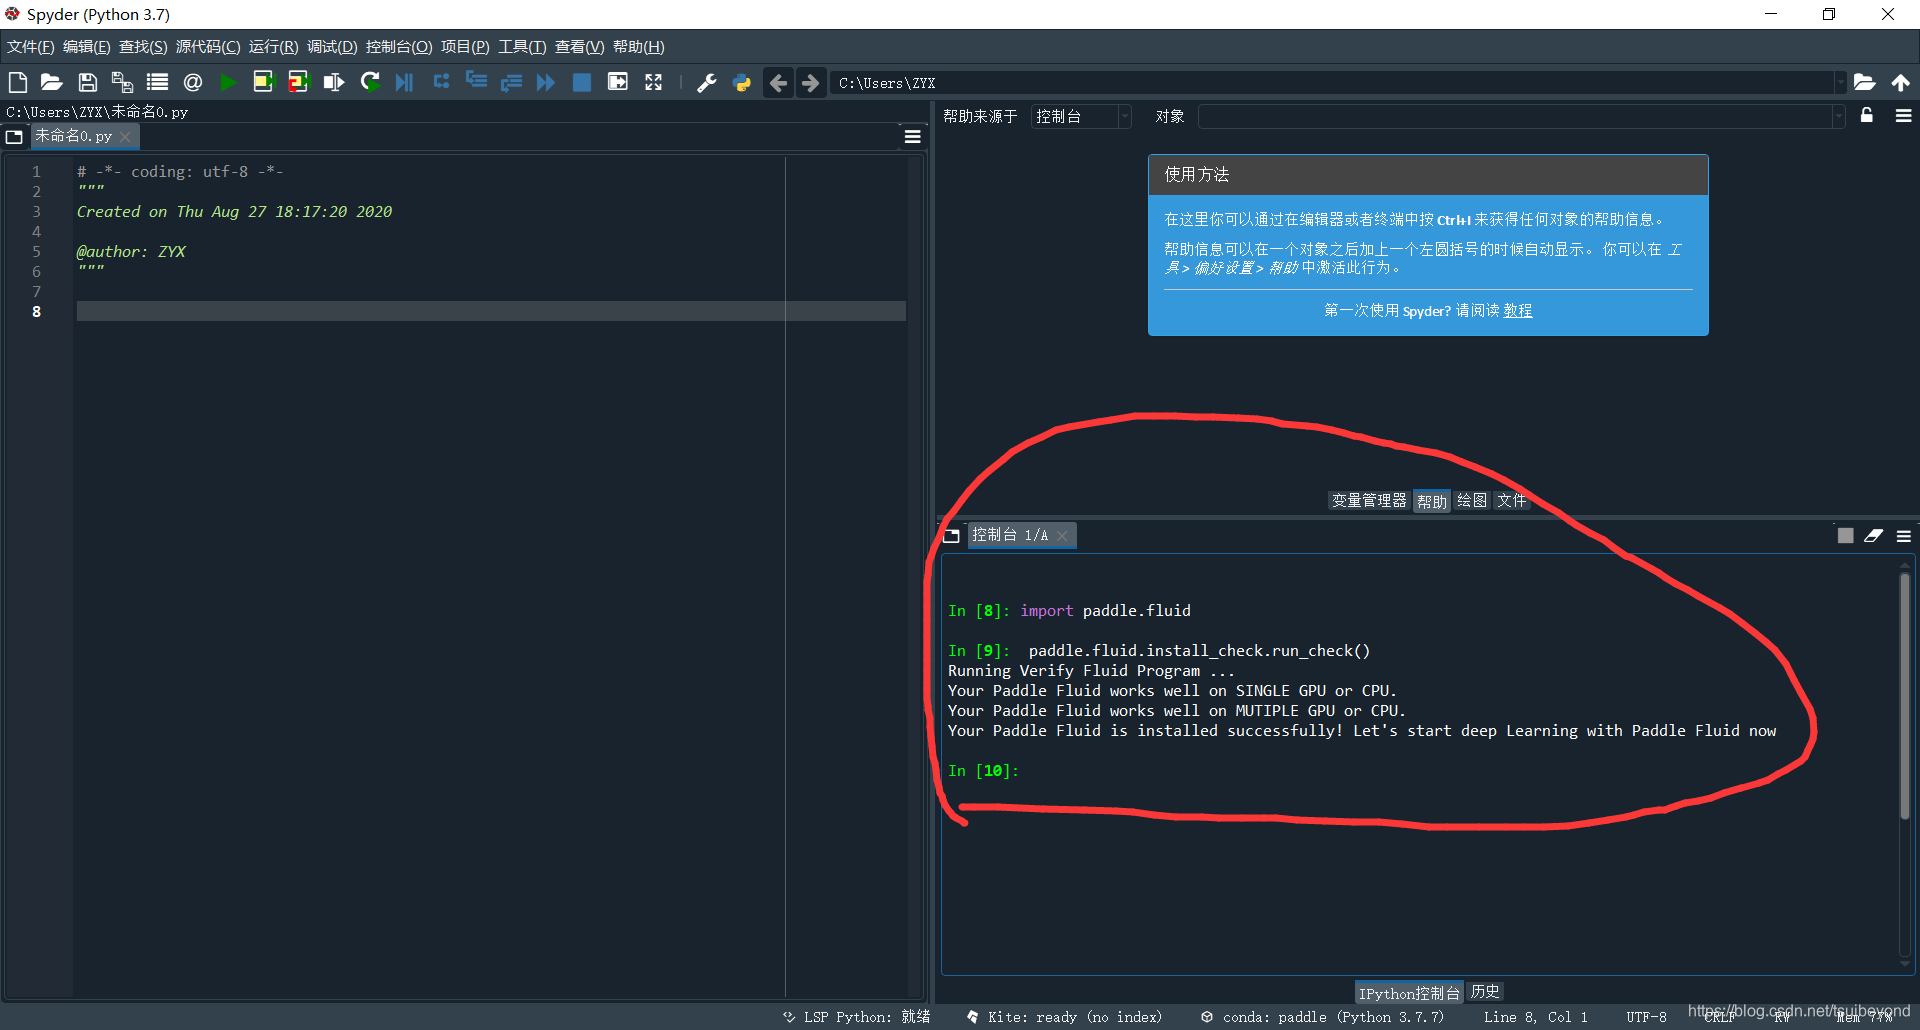Click the @ symbol finder icon
Screen dimensions: 1920x1030
pos(193,83)
